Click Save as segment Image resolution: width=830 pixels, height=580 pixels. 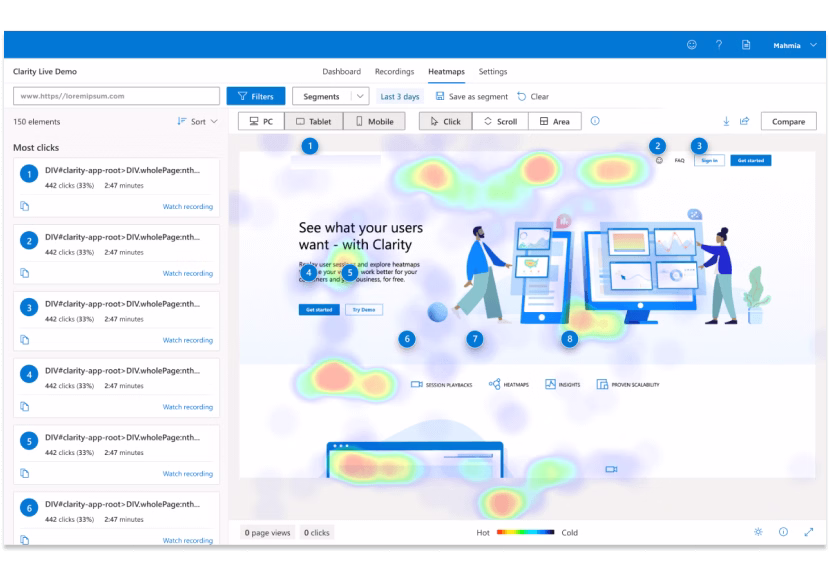472,96
